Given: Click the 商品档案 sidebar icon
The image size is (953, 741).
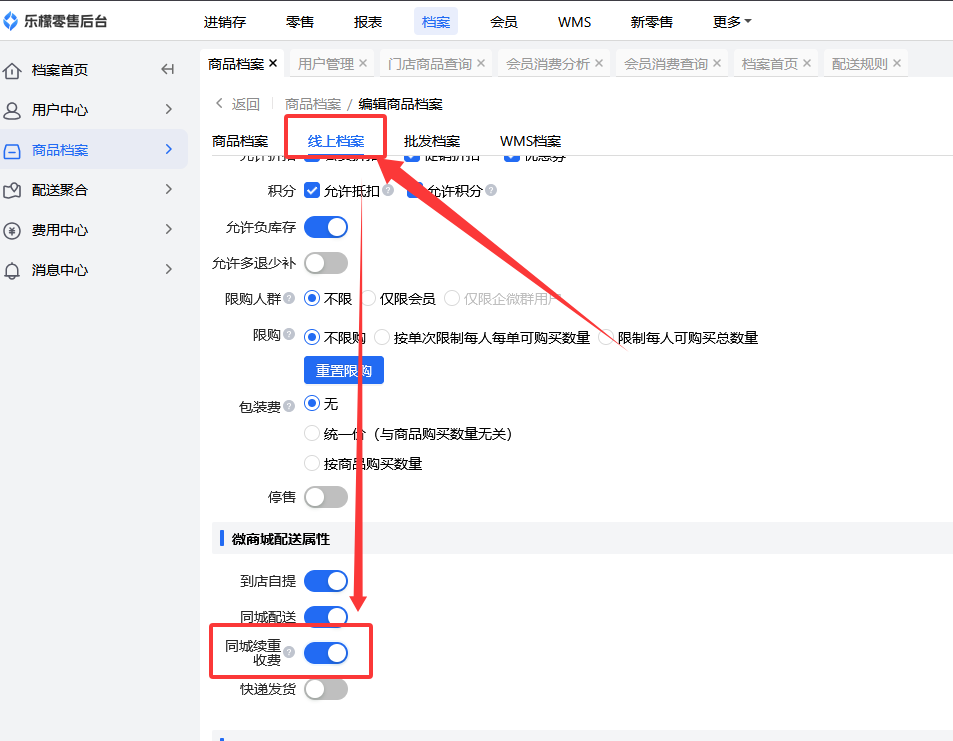Looking at the screenshot, I should [x=12, y=151].
